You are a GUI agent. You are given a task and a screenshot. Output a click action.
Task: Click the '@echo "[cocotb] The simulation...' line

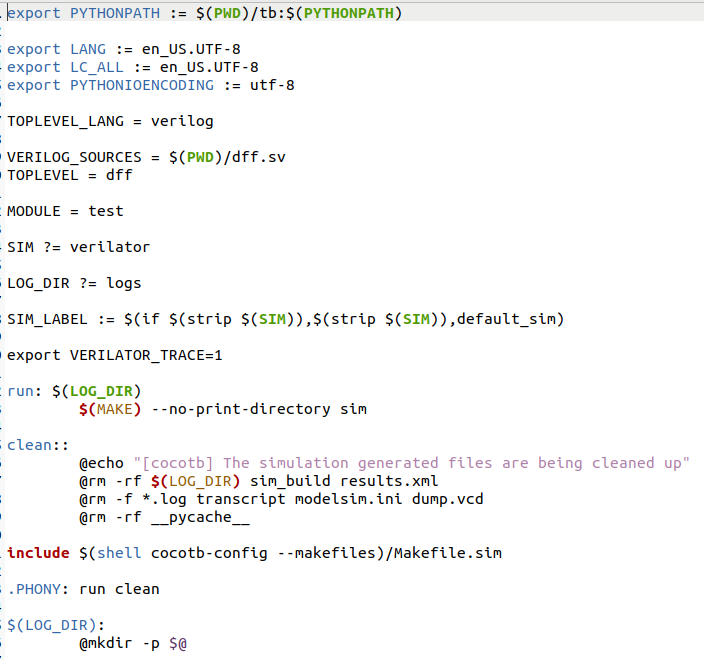click(384, 463)
